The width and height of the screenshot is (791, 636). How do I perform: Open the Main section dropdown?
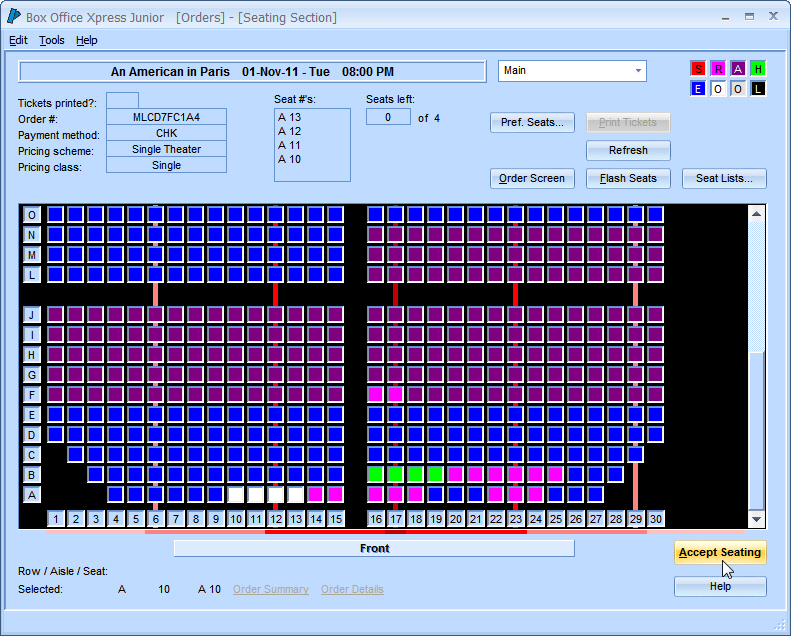tap(638, 71)
